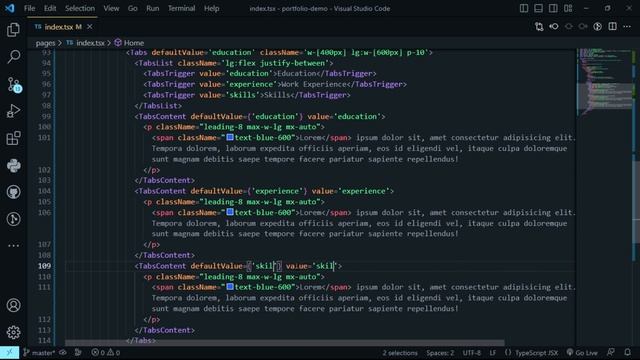Click line number 99 in the gutter
The height and width of the screenshot is (360, 640).
[46, 116]
